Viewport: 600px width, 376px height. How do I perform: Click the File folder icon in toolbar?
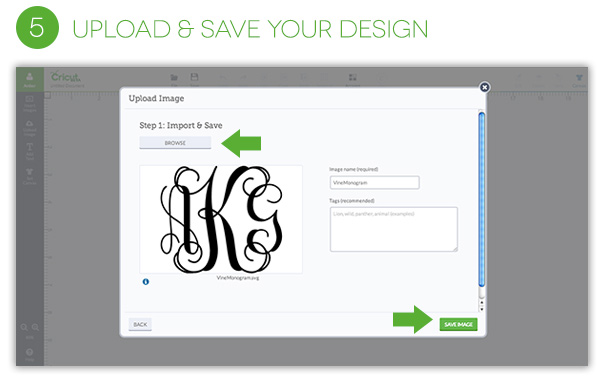pos(174,79)
